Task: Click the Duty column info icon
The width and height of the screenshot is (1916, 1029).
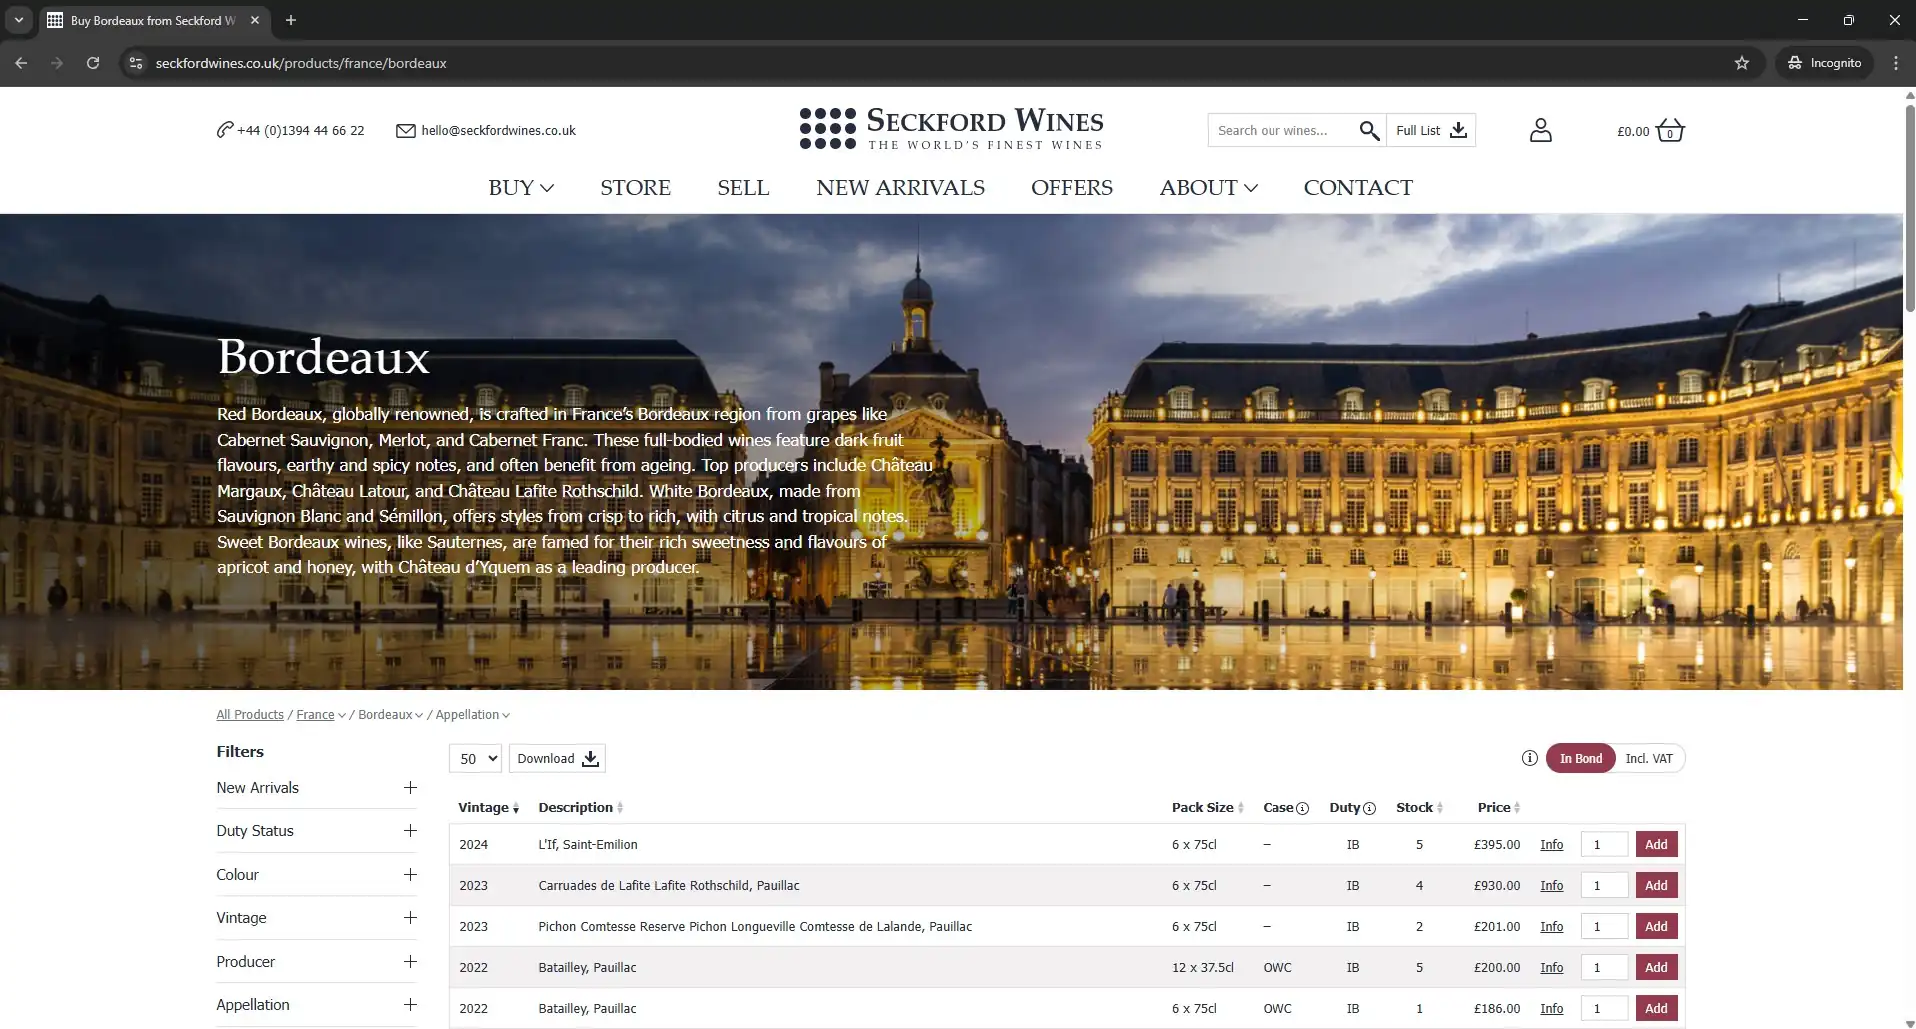Action: [1369, 809]
